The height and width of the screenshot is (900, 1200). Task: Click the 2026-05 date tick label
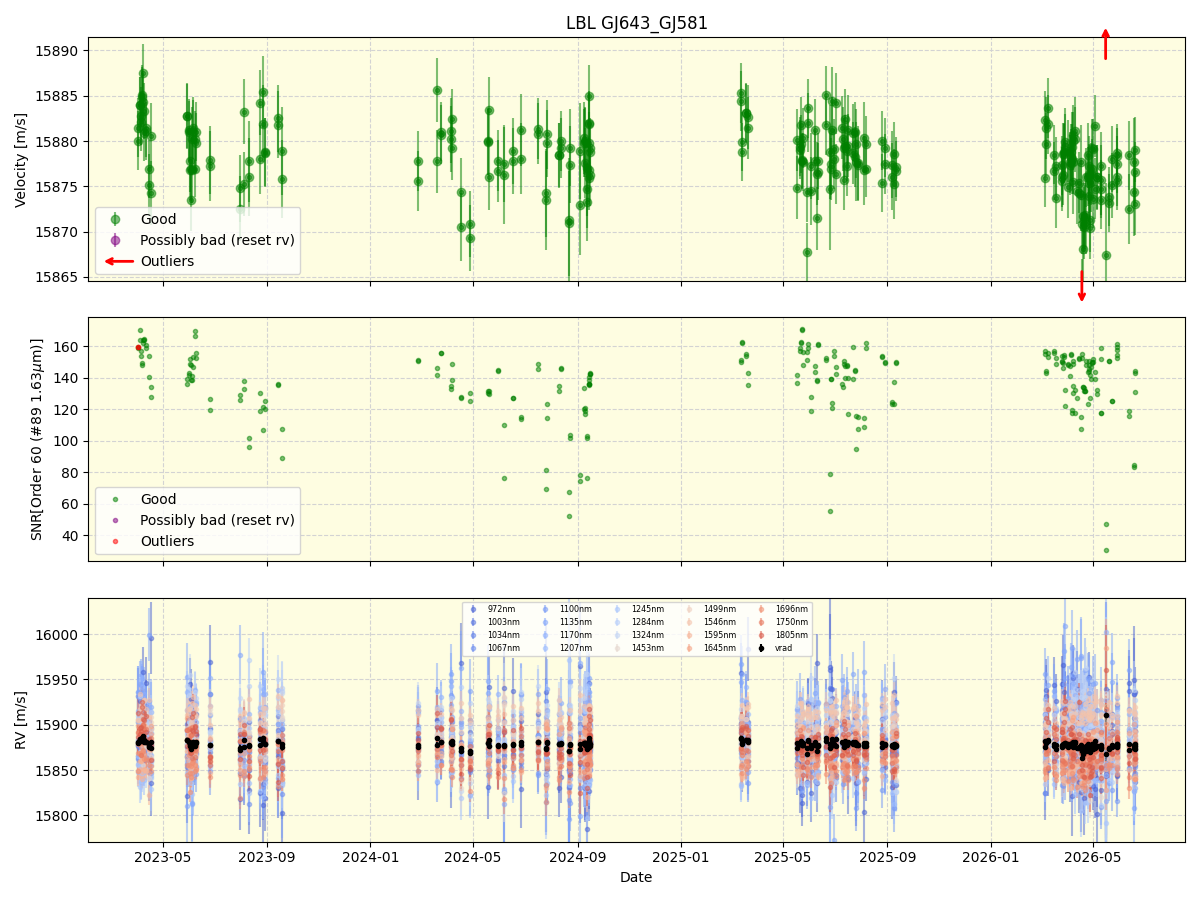tap(1093, 857)
